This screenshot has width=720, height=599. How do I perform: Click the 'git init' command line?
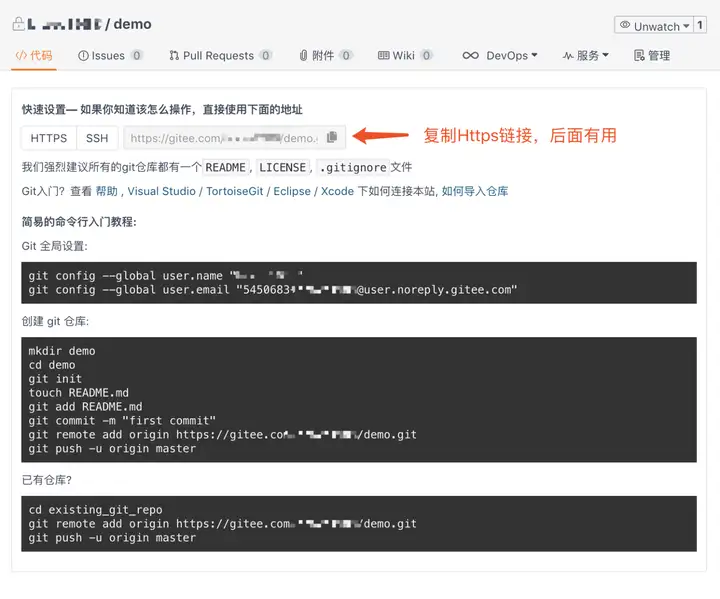pyautogui.click(x=55, y=379)
